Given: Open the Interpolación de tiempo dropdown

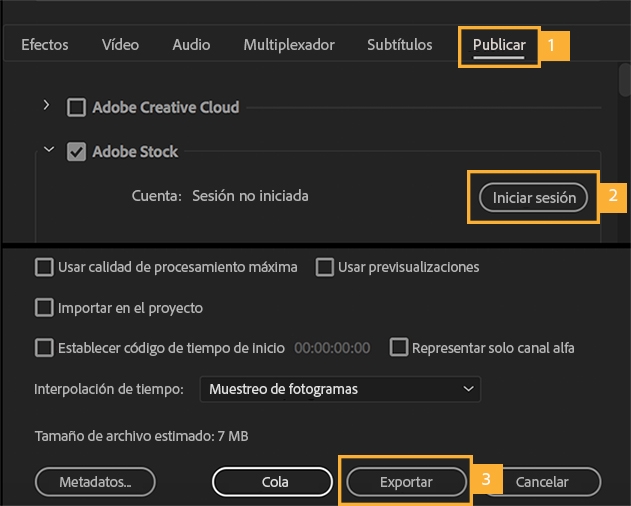Looking at the screenshot, I should coord(340,389).
